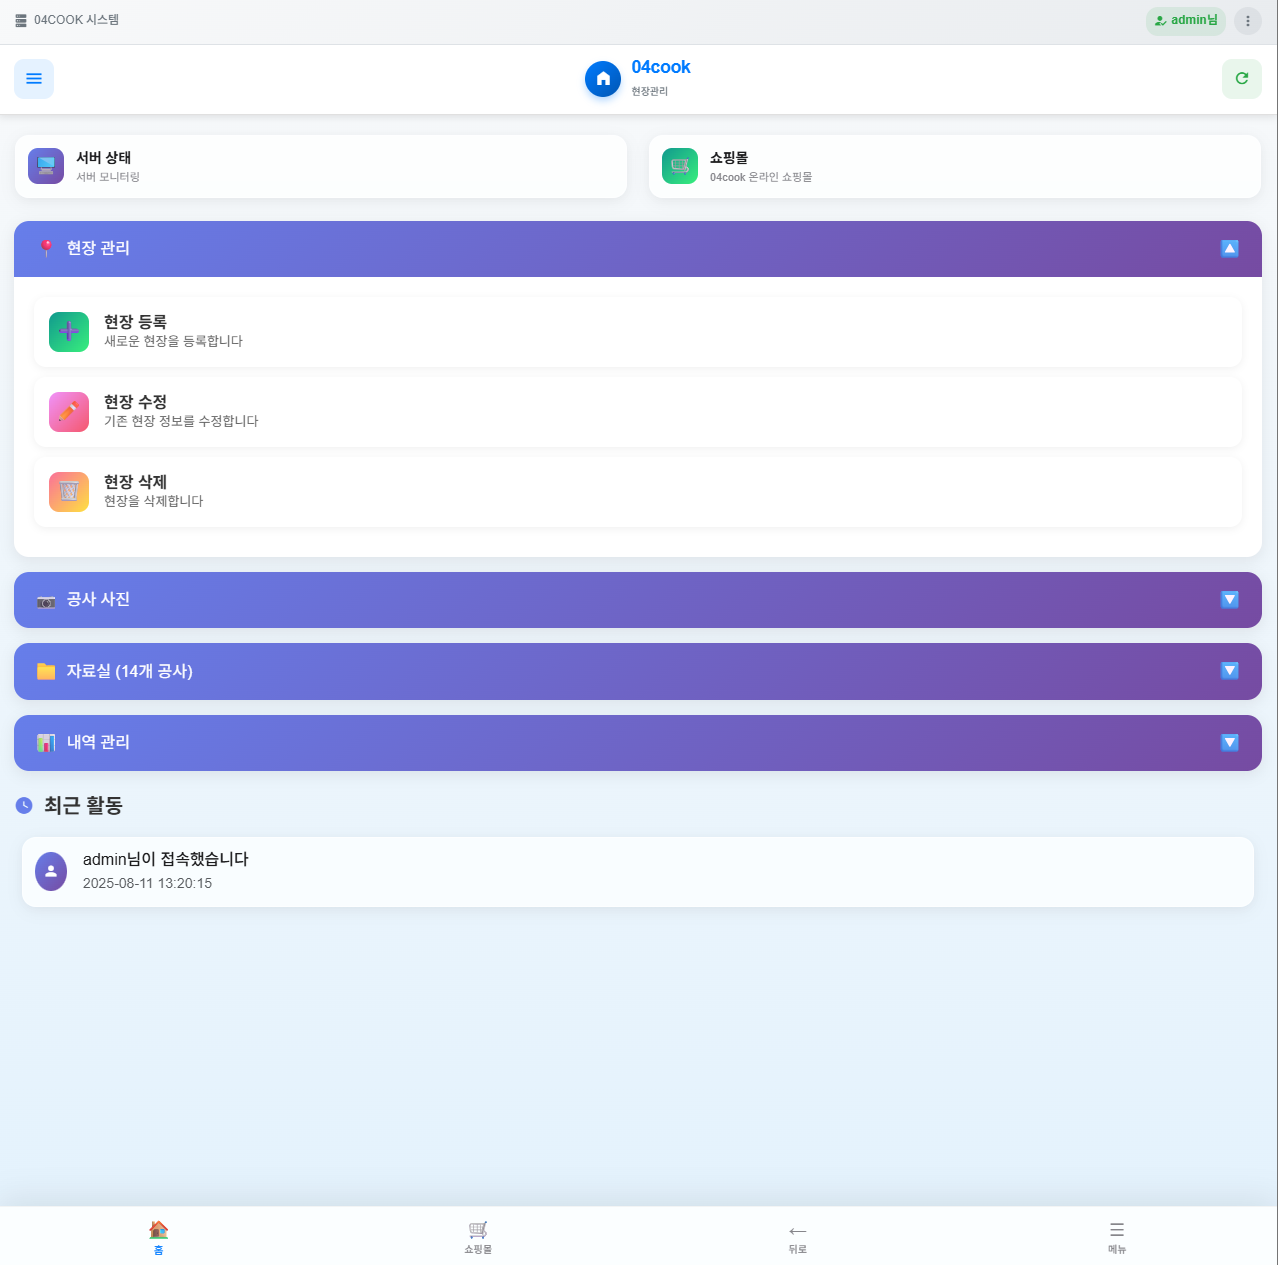The image size is (1278, 1265).
Task: Click the 04cook title text
Action: click(661, 67)
